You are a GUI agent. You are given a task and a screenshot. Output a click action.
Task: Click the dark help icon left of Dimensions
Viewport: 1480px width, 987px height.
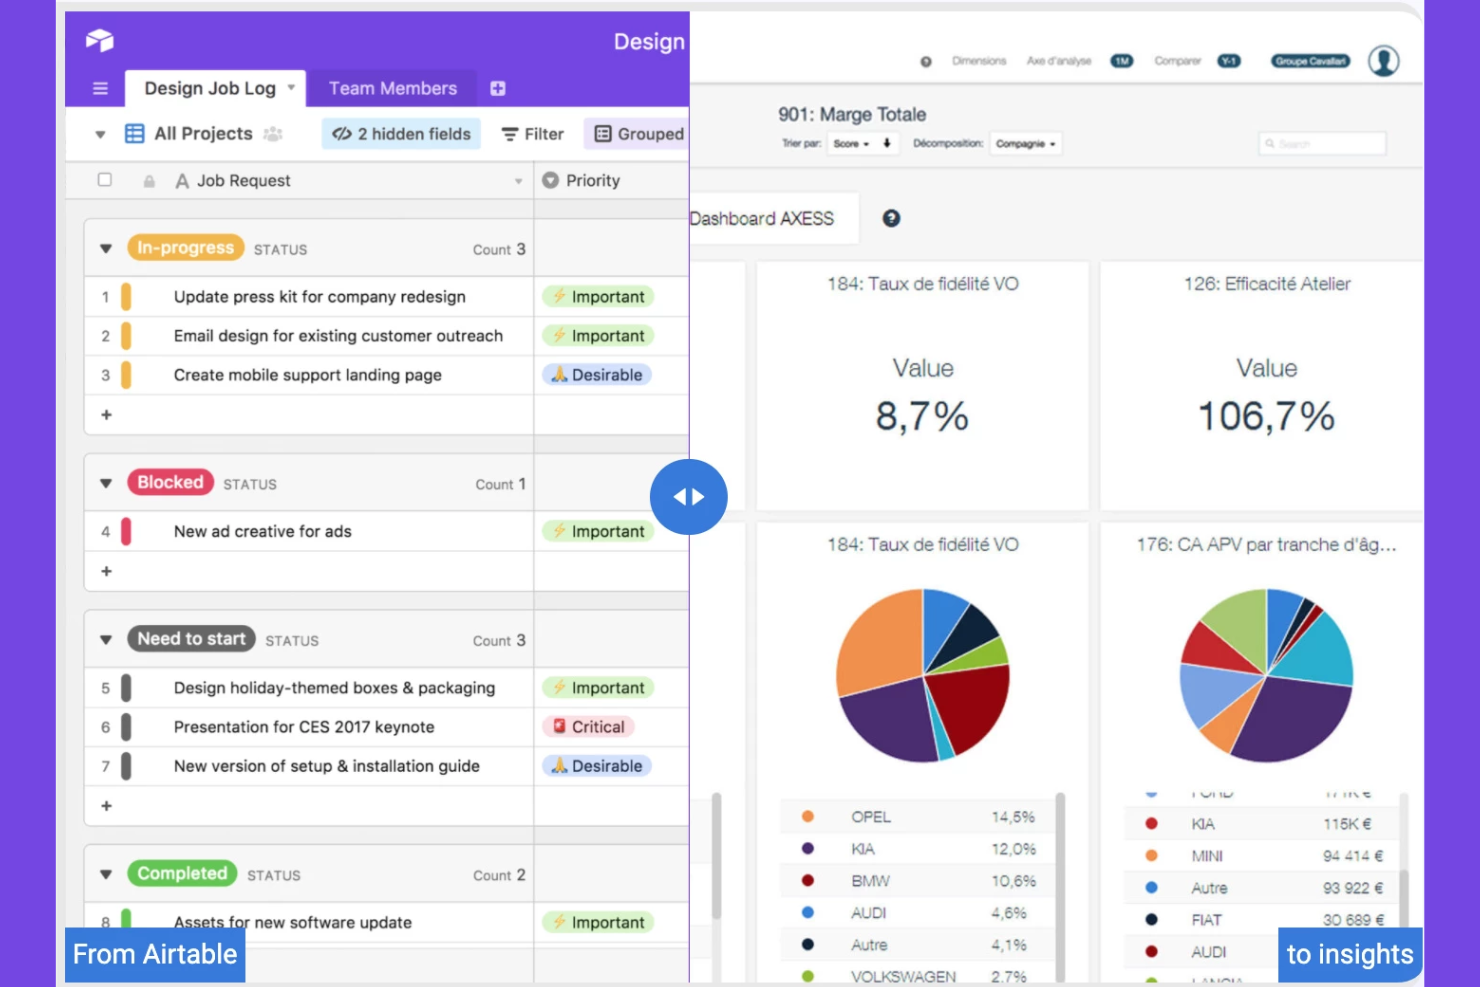(926, 62)
